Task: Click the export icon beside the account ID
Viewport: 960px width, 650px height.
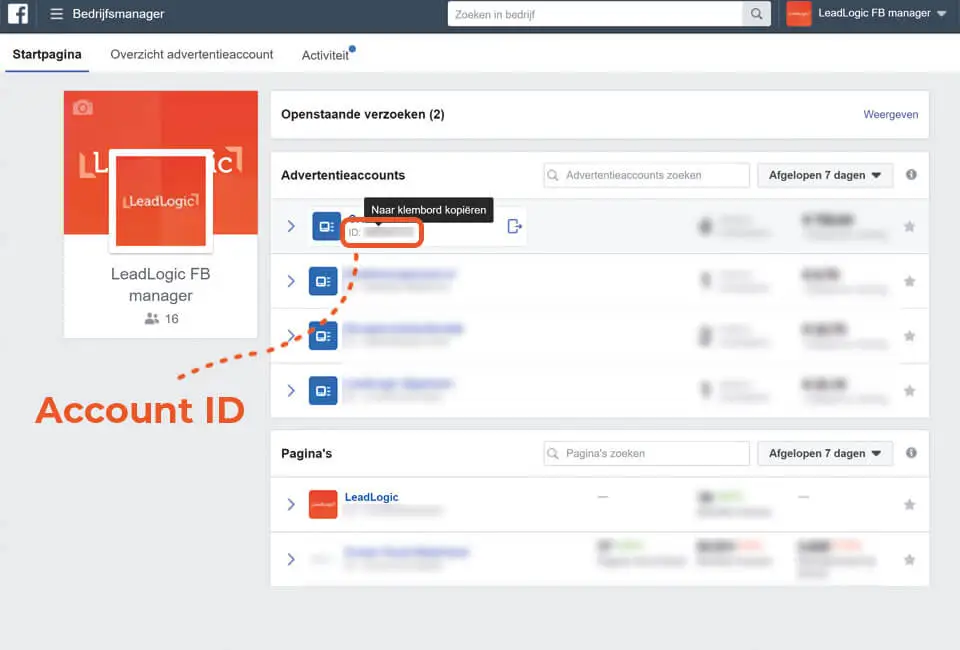Action: [x=514, y=226]
